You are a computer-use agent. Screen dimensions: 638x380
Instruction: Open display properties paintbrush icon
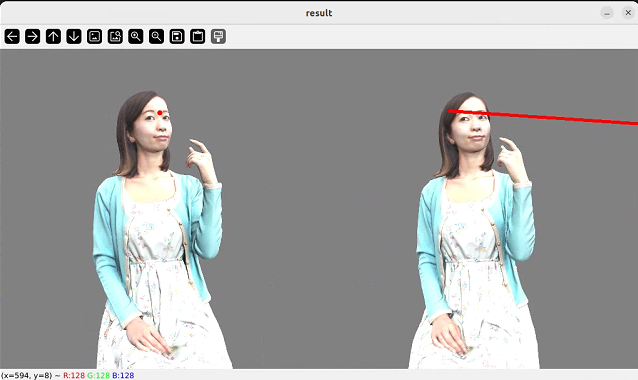click(x=218, y=37)
